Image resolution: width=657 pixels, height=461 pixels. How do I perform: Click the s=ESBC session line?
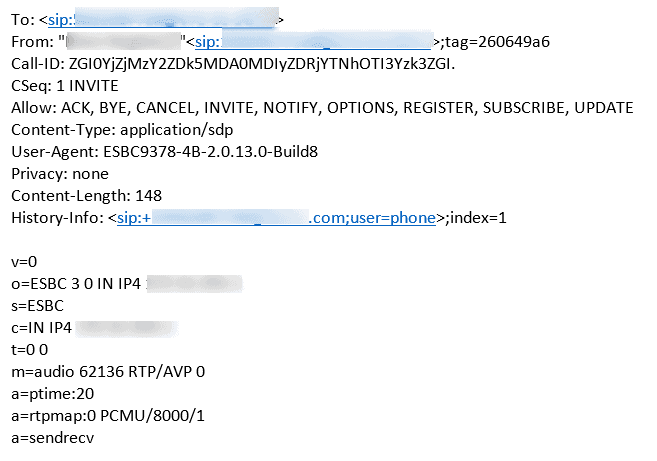coord(37,306)
